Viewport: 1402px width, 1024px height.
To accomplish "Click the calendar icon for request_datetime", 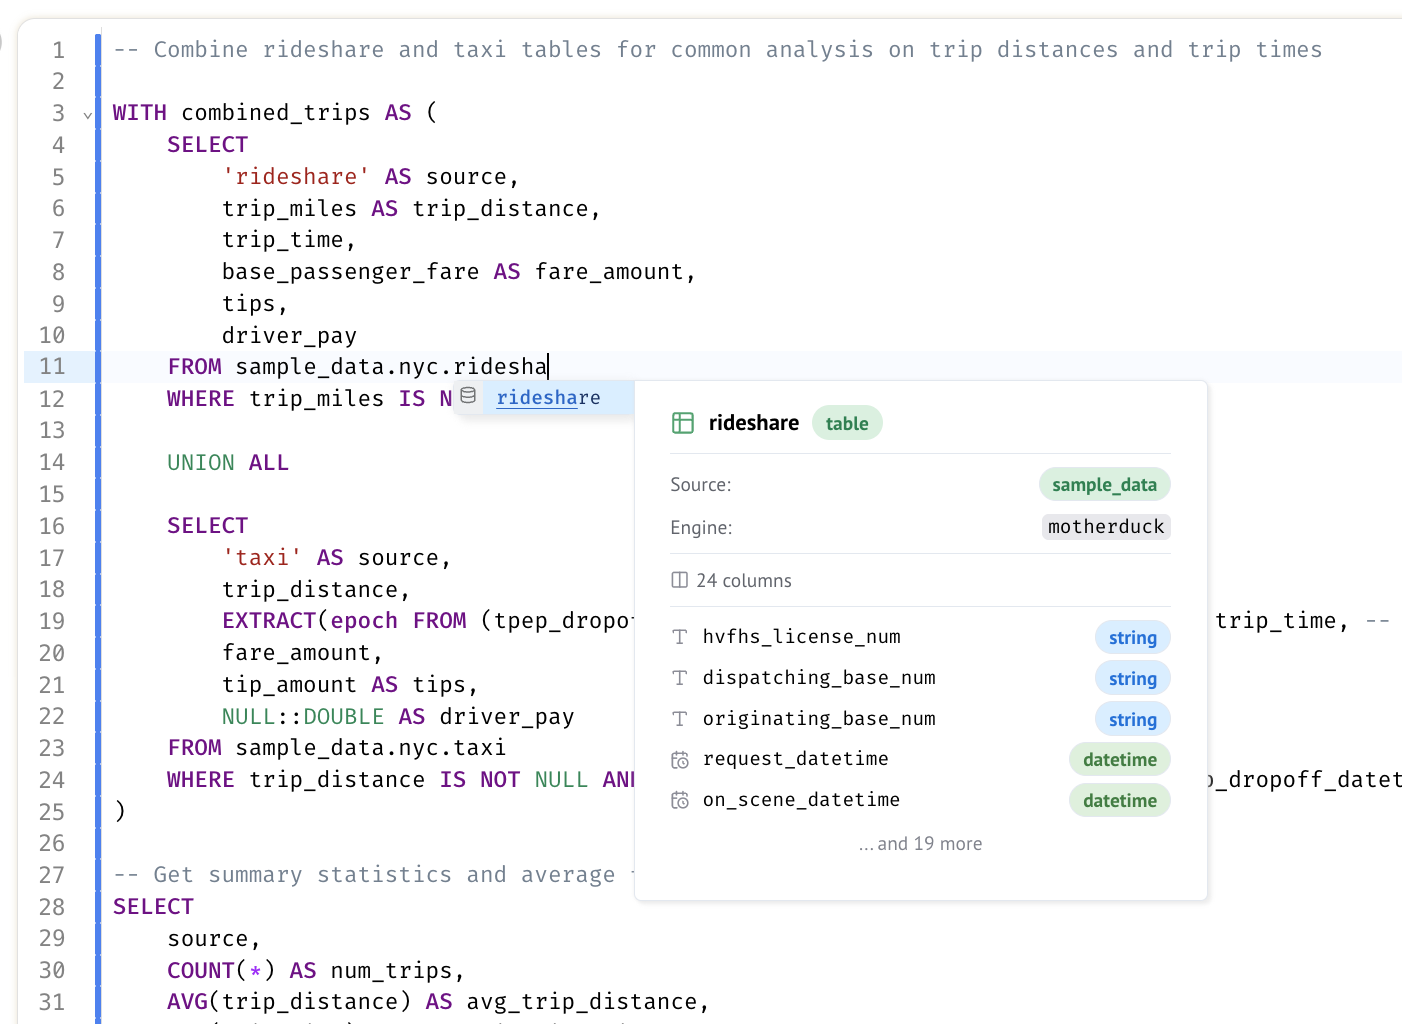I will (680, 760).
